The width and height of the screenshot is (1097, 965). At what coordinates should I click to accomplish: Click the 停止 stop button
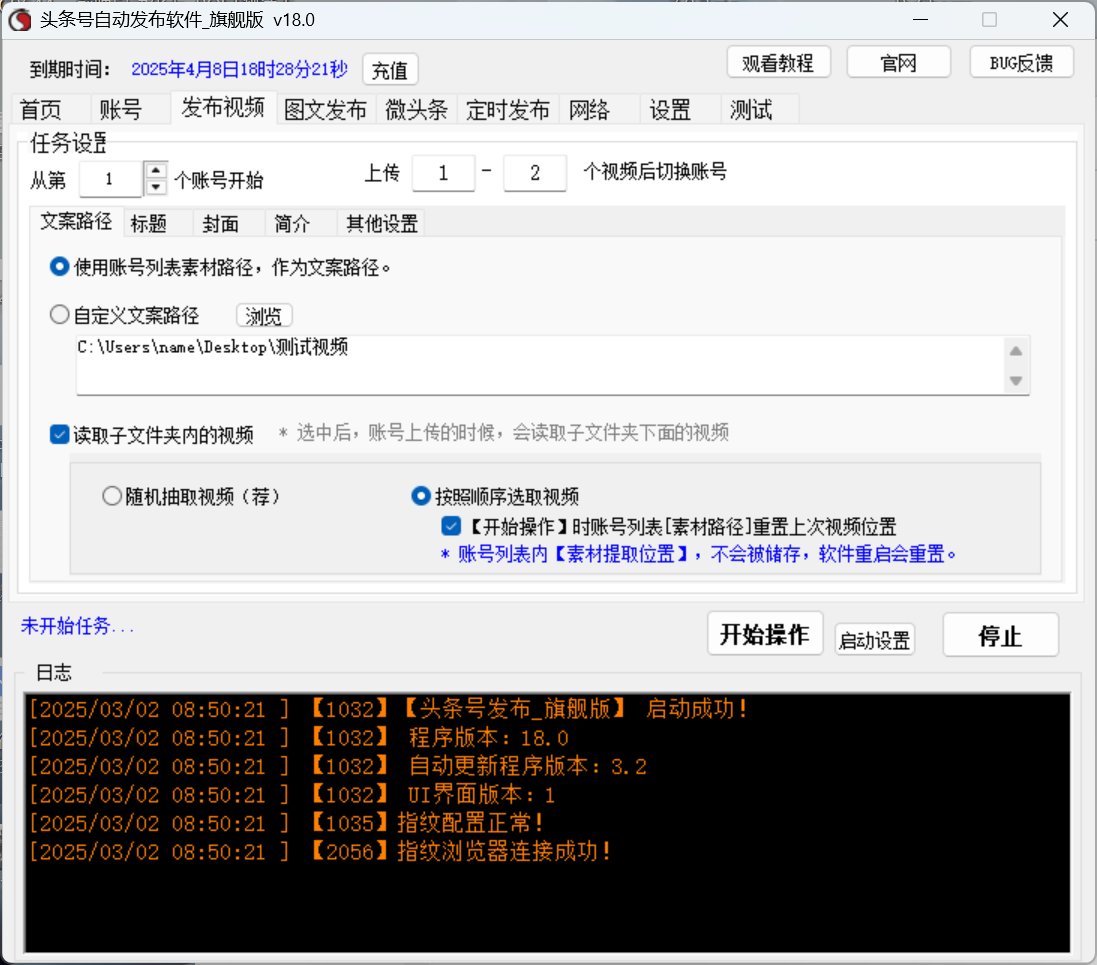pos(1000,636)
